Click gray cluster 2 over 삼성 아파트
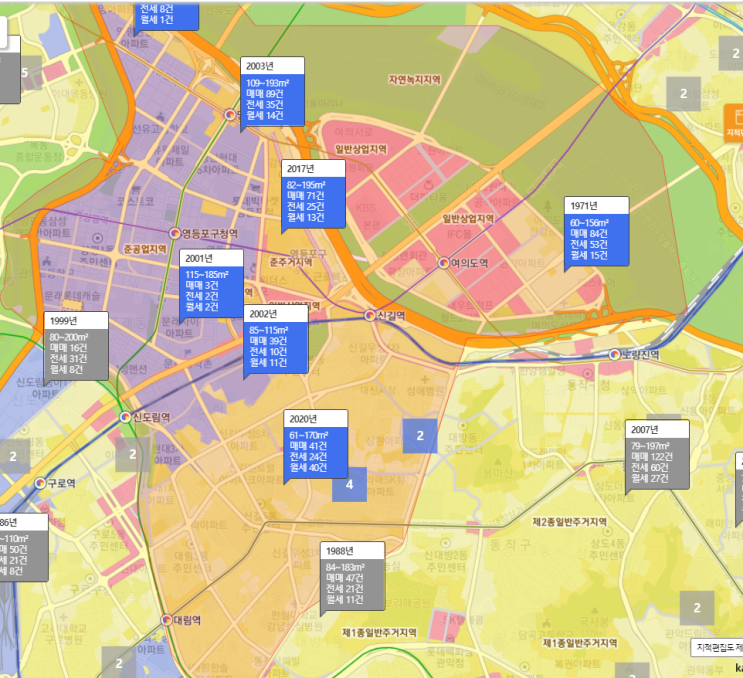The height and width of the screenshot is (678, 743). (x=683, y=94)
